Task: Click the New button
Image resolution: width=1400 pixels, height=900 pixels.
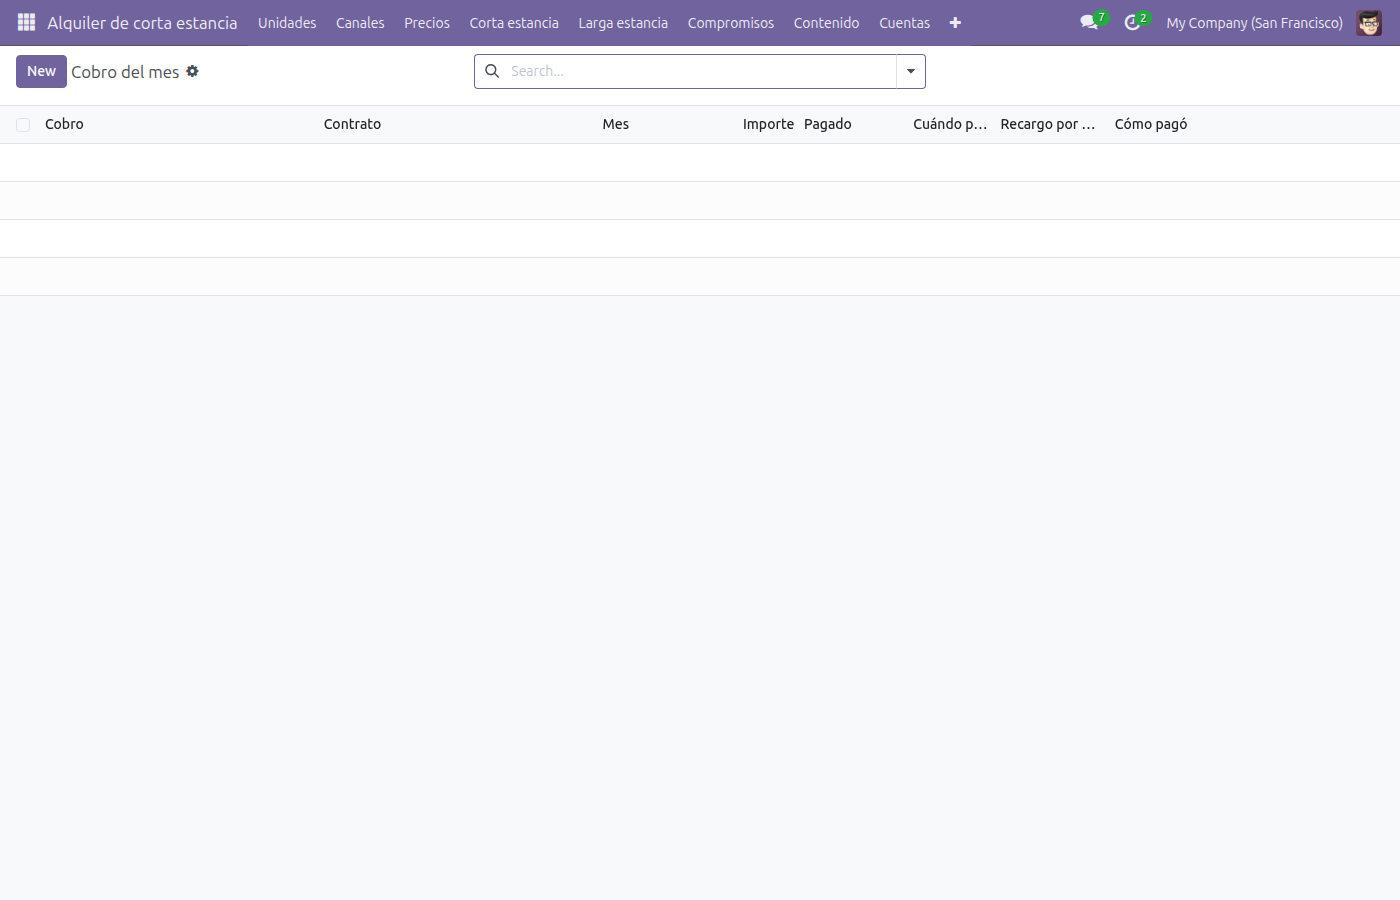Action: coord(41,71)
